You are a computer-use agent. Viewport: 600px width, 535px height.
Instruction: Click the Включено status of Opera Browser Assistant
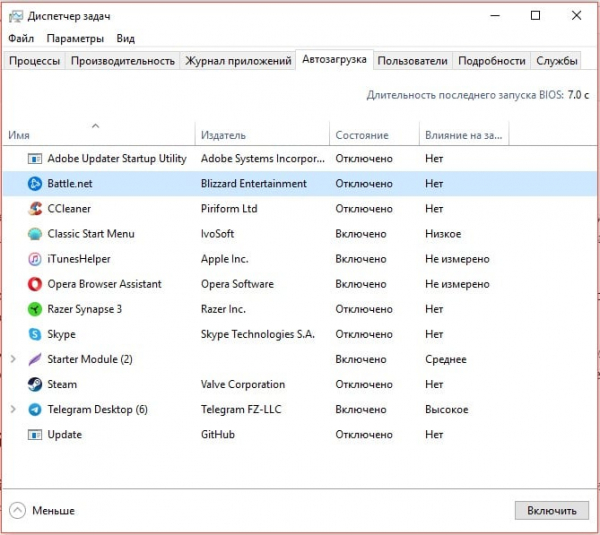click(x=360, y=284)
